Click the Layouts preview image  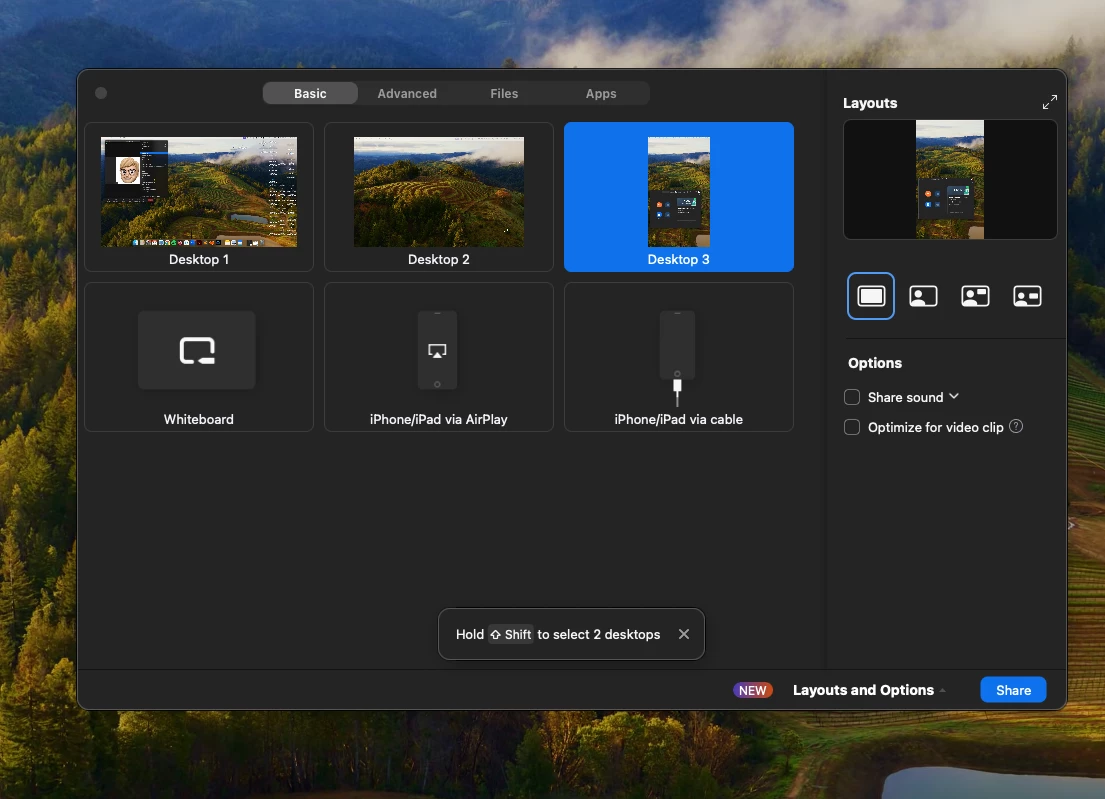950,180
